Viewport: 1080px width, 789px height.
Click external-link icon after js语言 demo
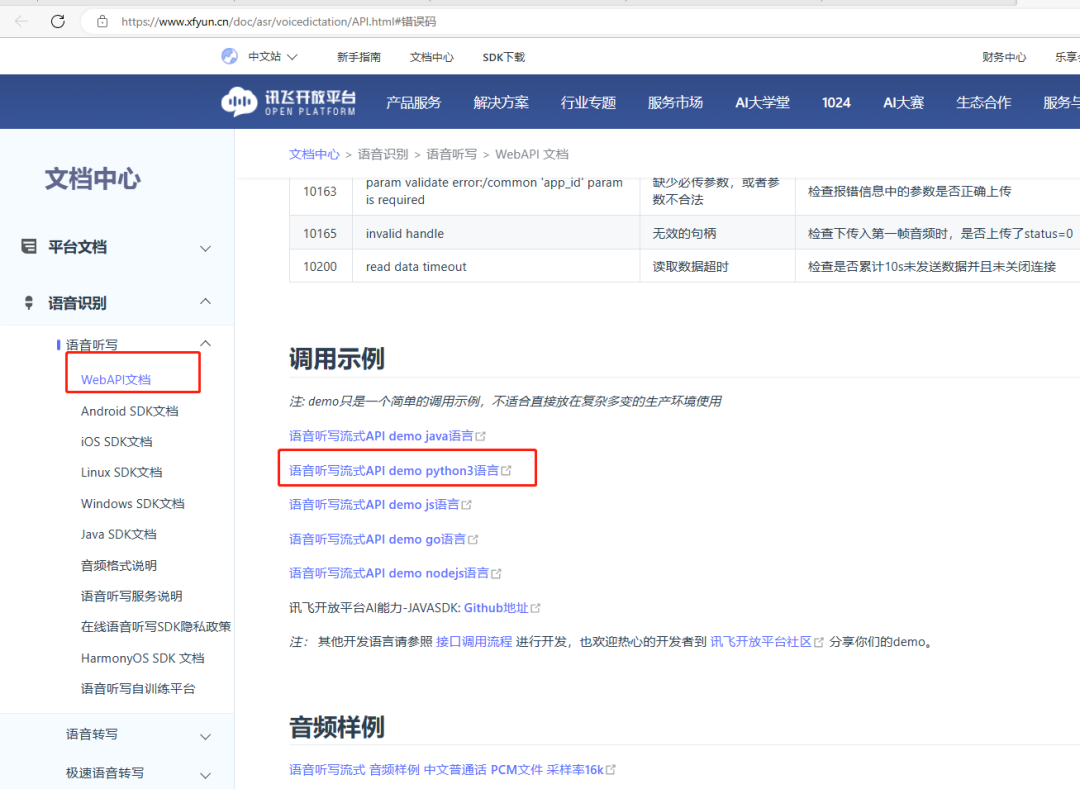(466, 505)
